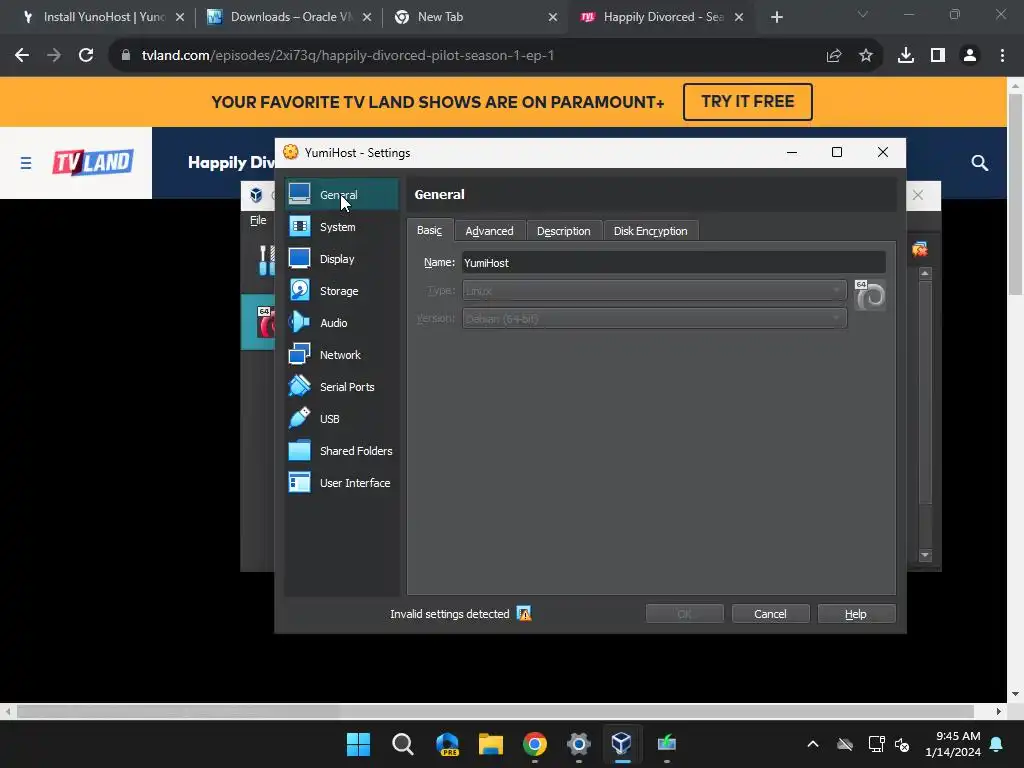Image resolution: width=1024 pixels, height=768 pixels.
Task: Switch to Install YunoHost browser tab
Action: (103, 17)
